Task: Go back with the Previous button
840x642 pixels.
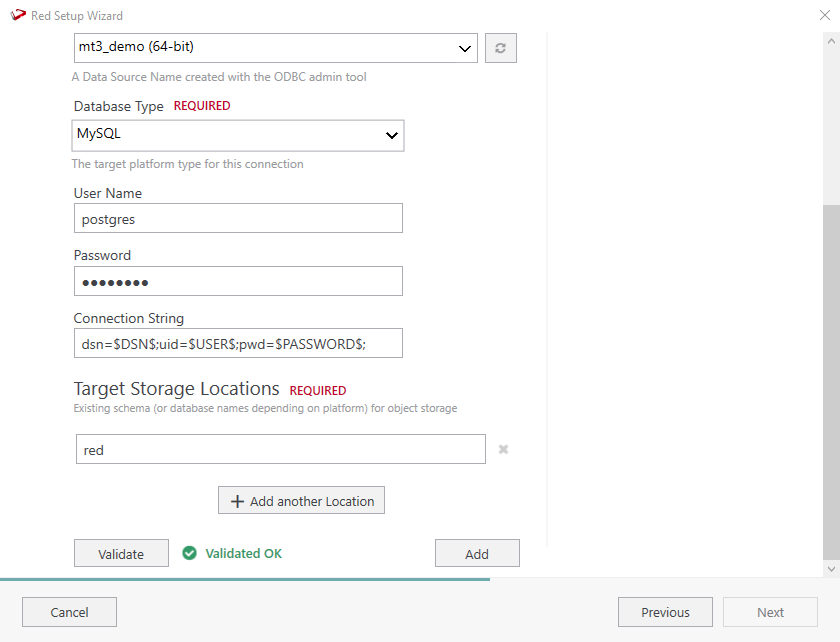Action: [x=665, y=612]
